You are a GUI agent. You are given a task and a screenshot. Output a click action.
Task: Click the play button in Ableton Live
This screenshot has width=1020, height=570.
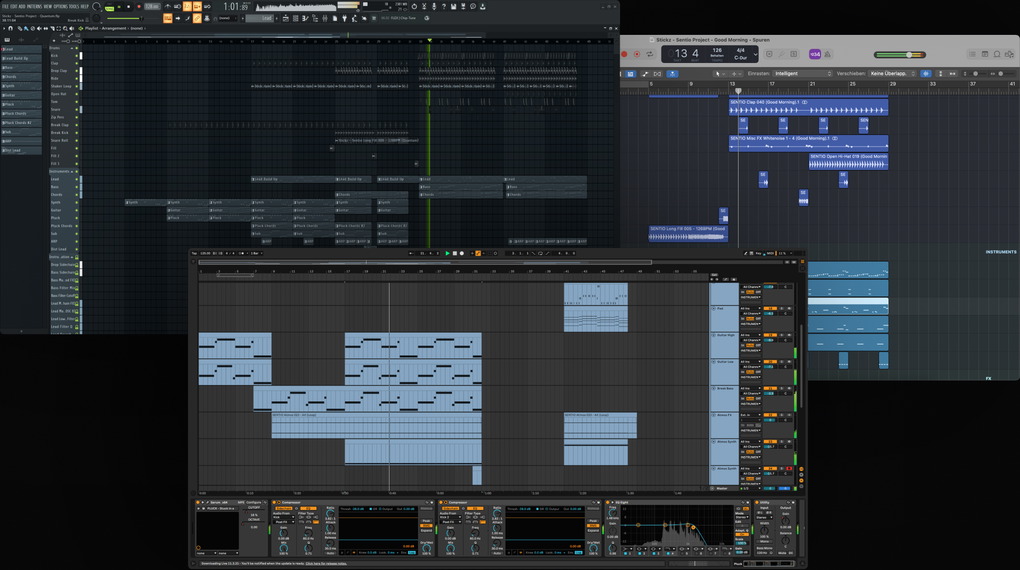pyautogui.click(x=448, y=253)
